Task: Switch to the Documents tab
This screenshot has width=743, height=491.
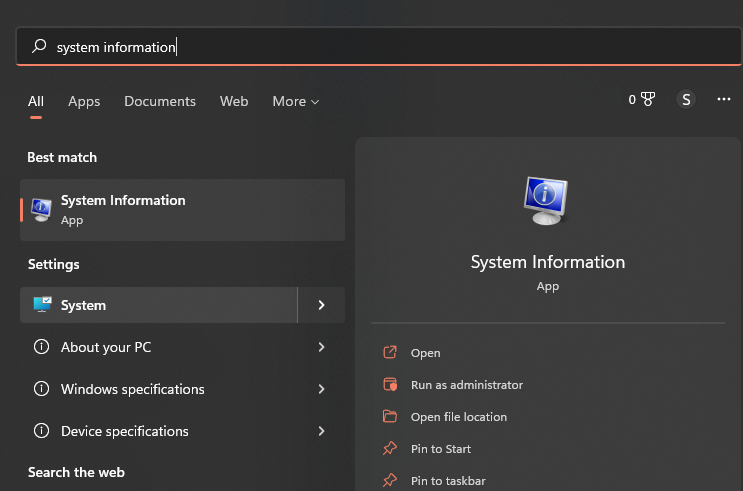Action: pyautogui.click(x=160, y=101)
